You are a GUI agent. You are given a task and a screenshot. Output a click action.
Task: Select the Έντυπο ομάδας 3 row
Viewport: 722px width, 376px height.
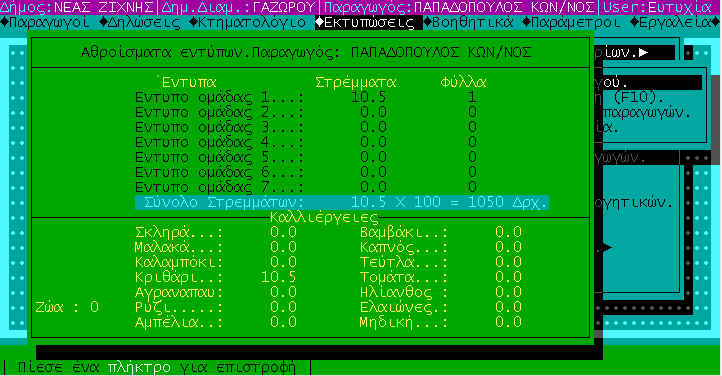click(306, 127)
